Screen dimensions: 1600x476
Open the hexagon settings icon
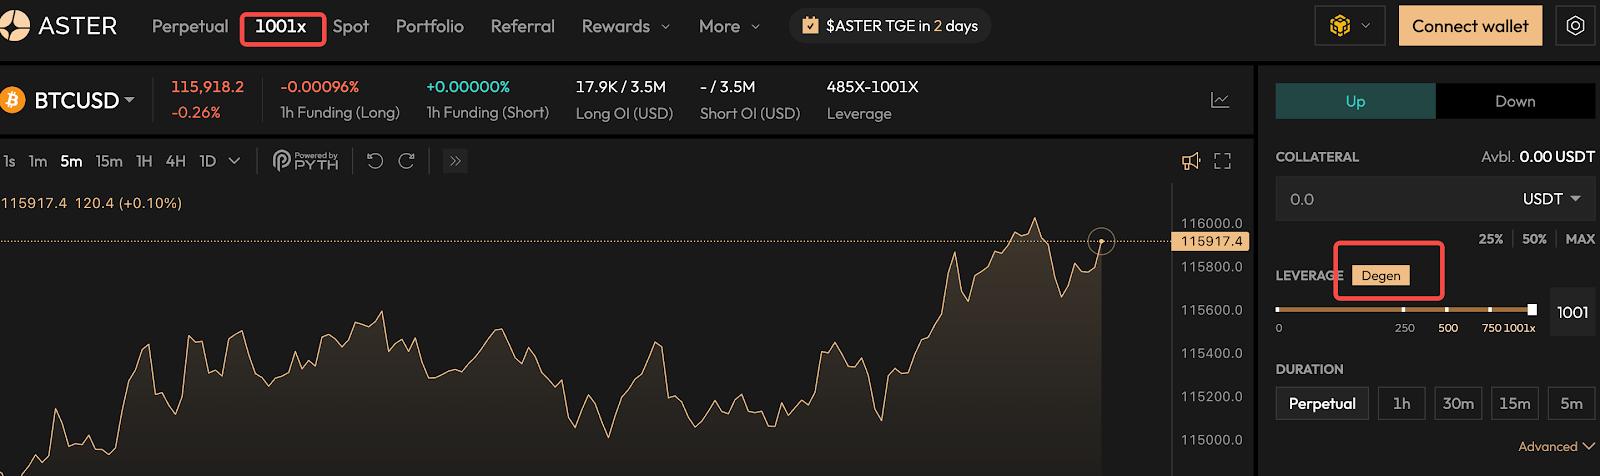[x=1575, y=26]
